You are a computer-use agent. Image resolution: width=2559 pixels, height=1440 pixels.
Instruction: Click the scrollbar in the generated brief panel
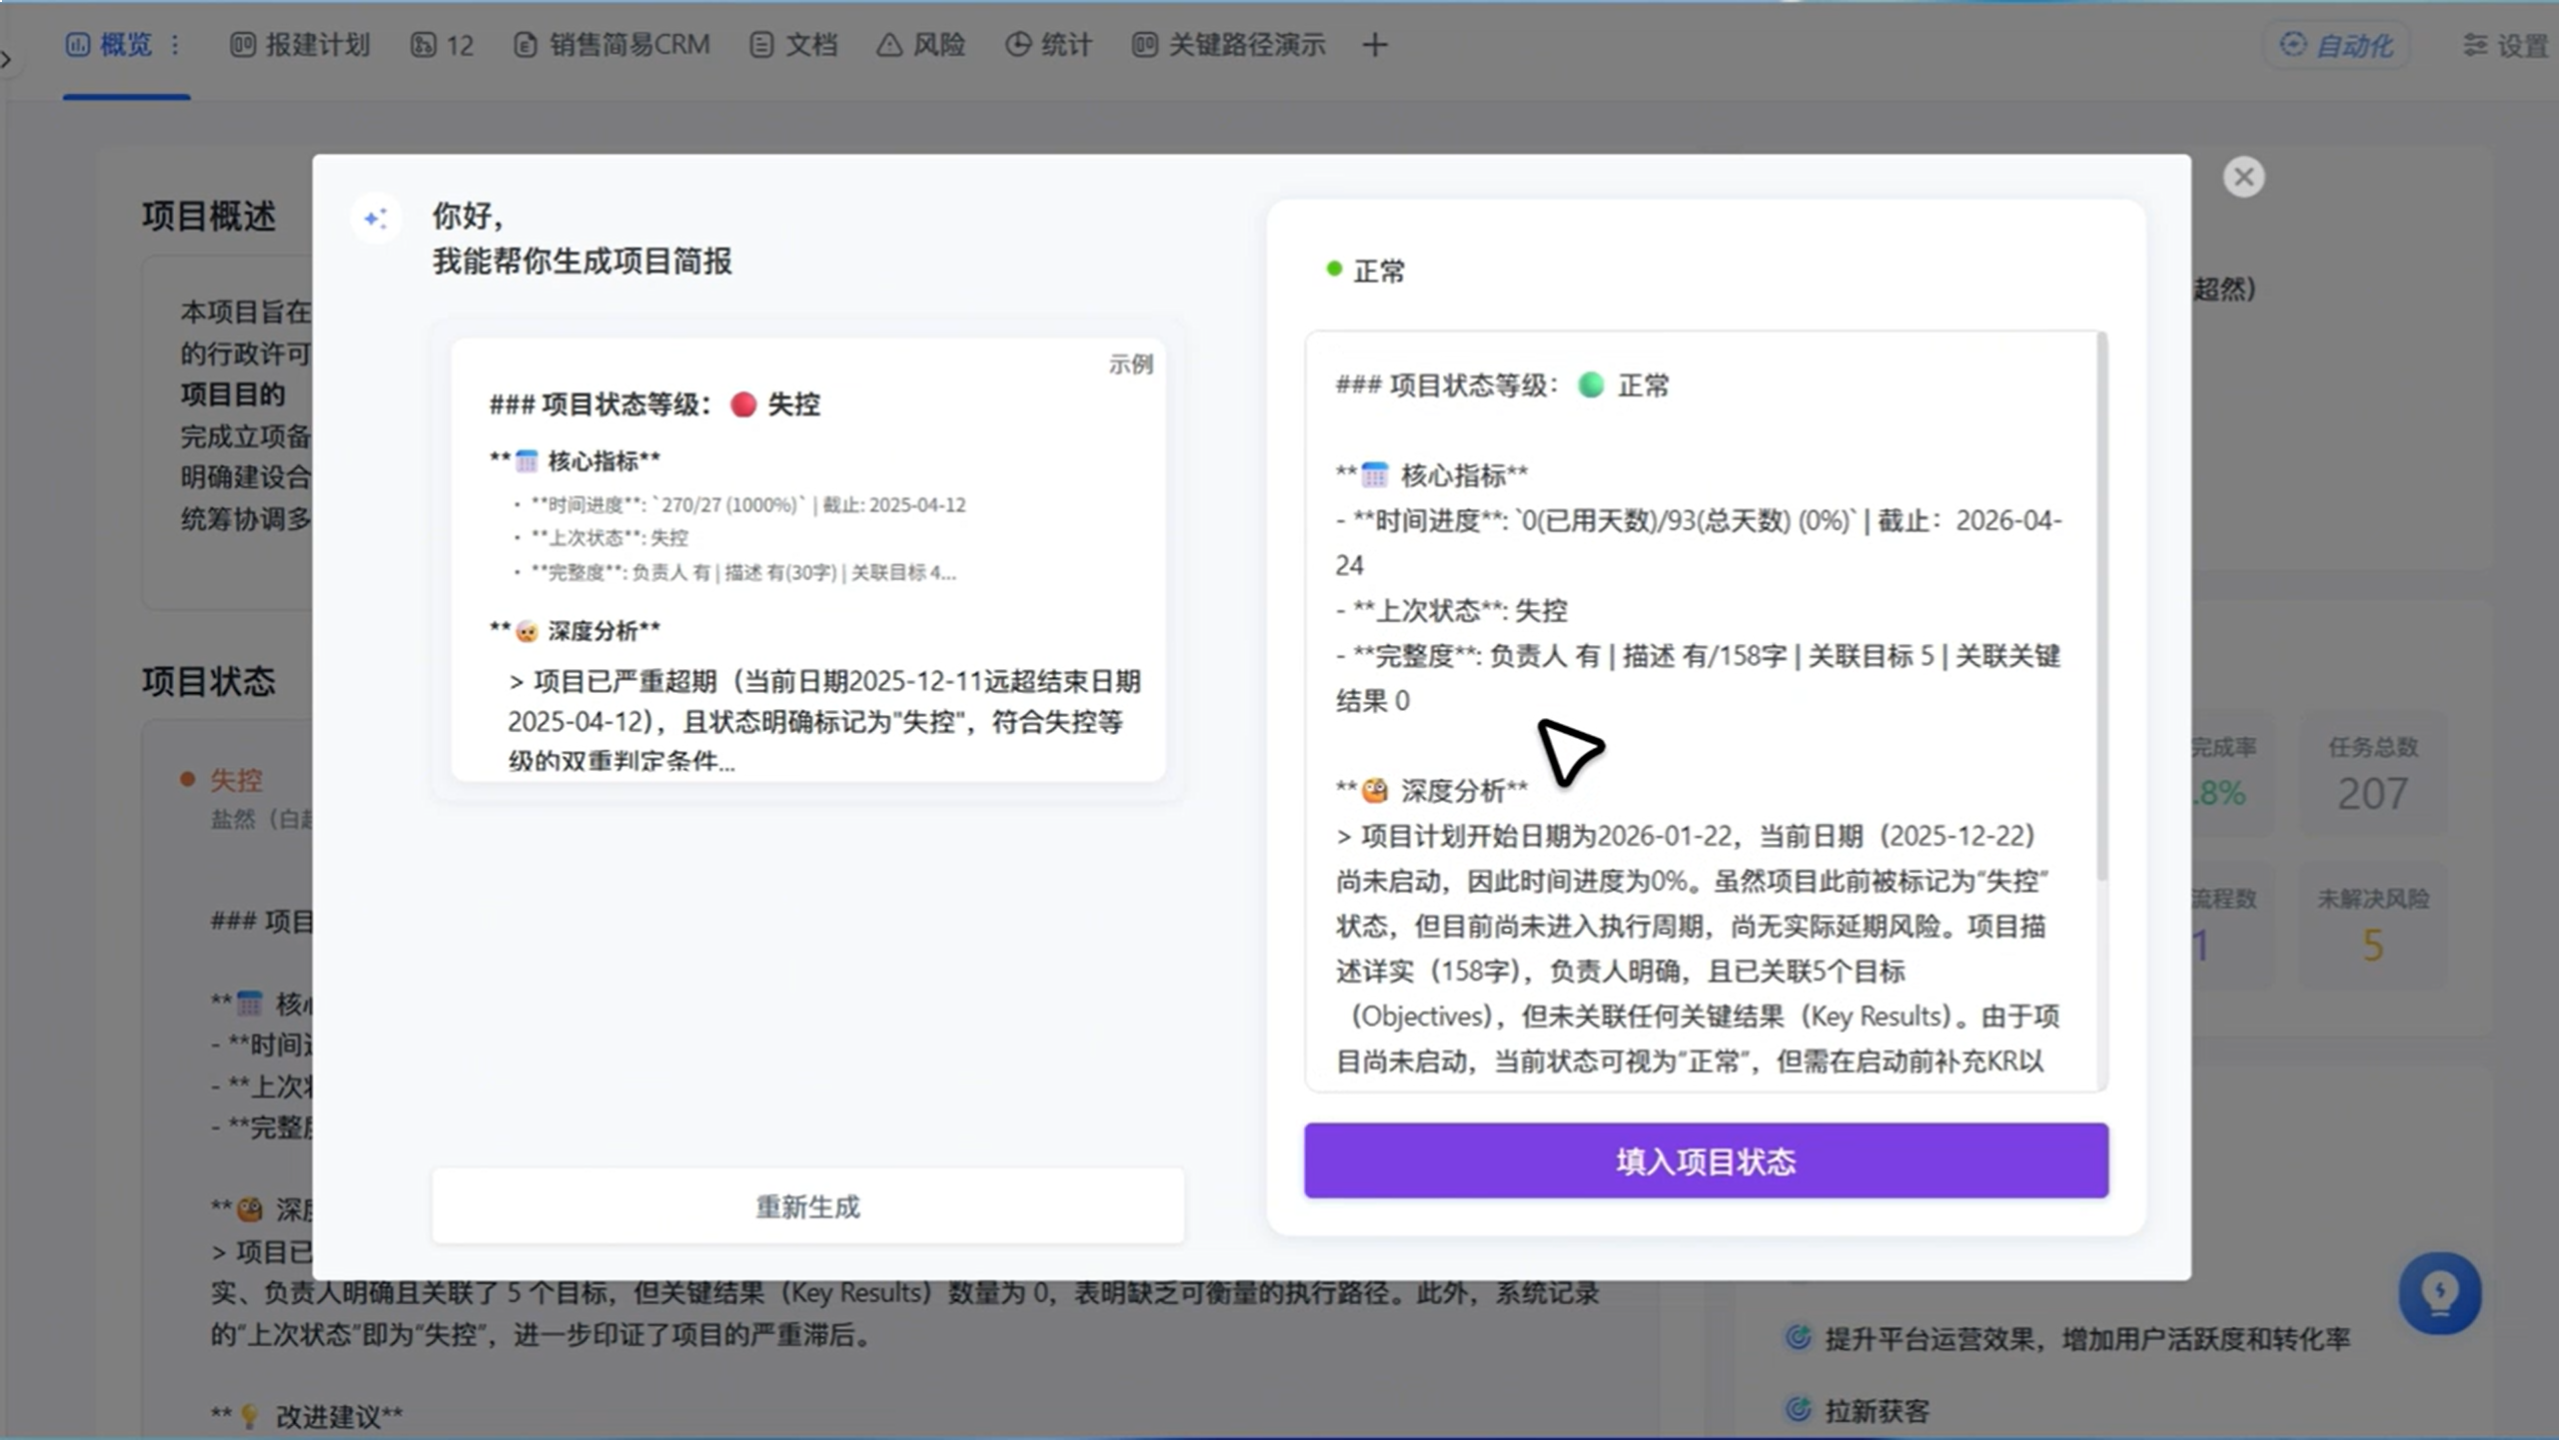[2102, 608]
